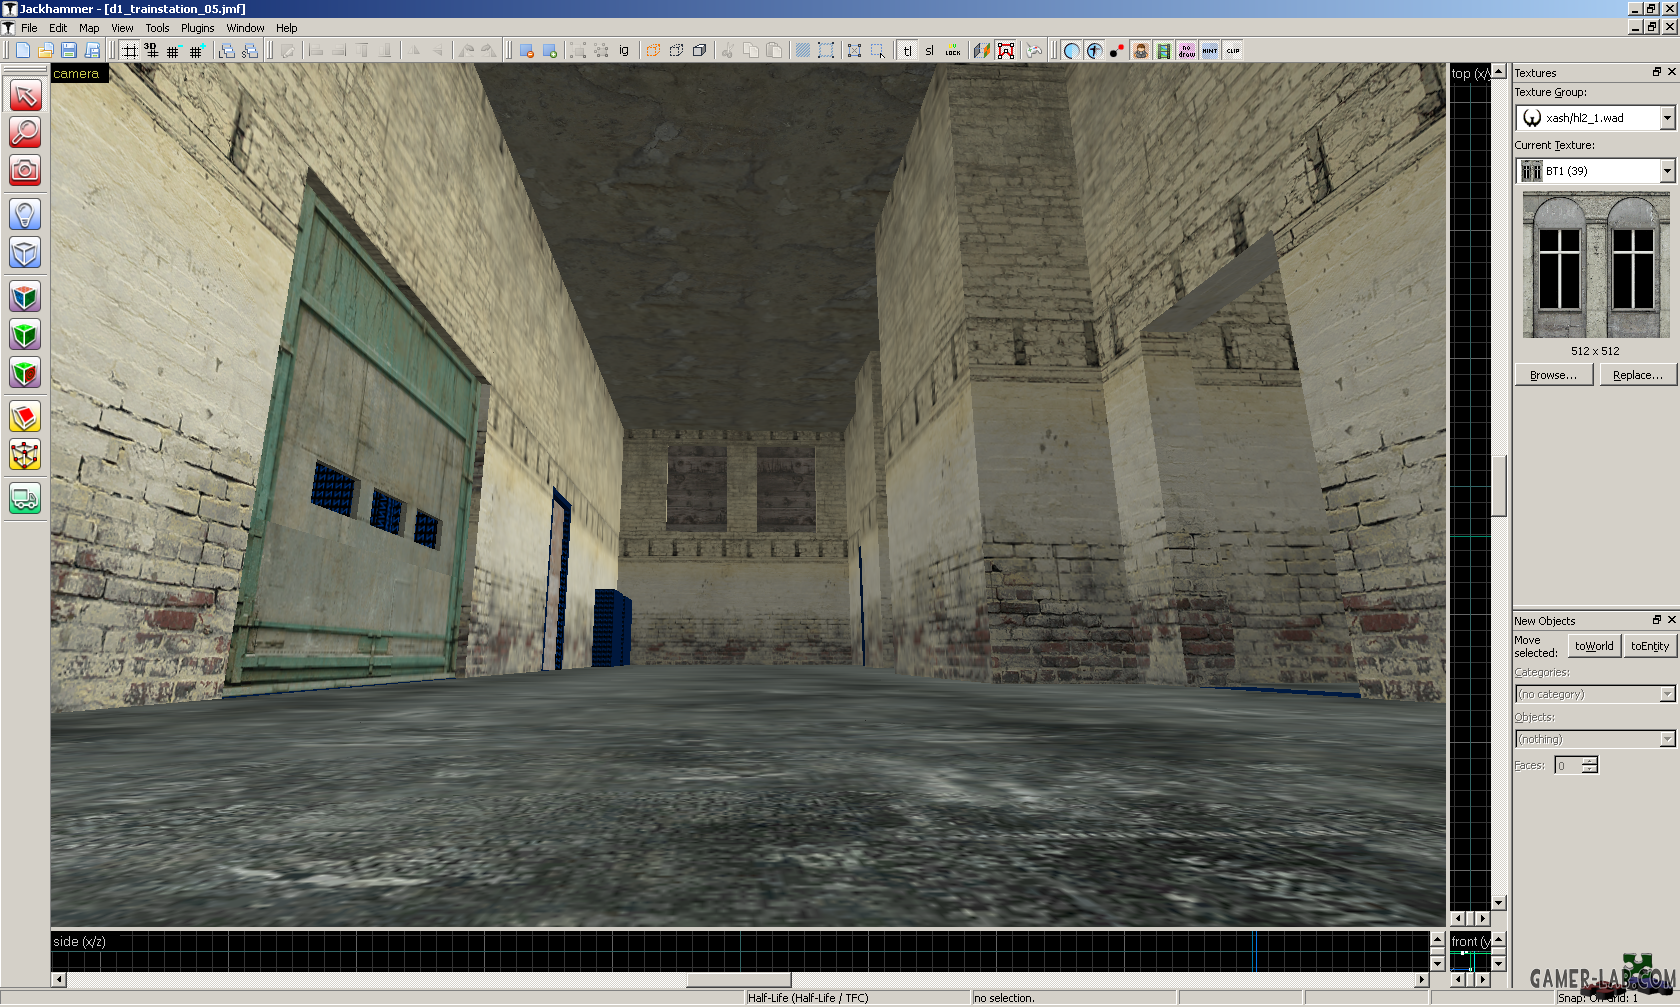This screenshot has height=1008, width=1680.
Task: Activate the Clipping tool
Action: (25, 416)
